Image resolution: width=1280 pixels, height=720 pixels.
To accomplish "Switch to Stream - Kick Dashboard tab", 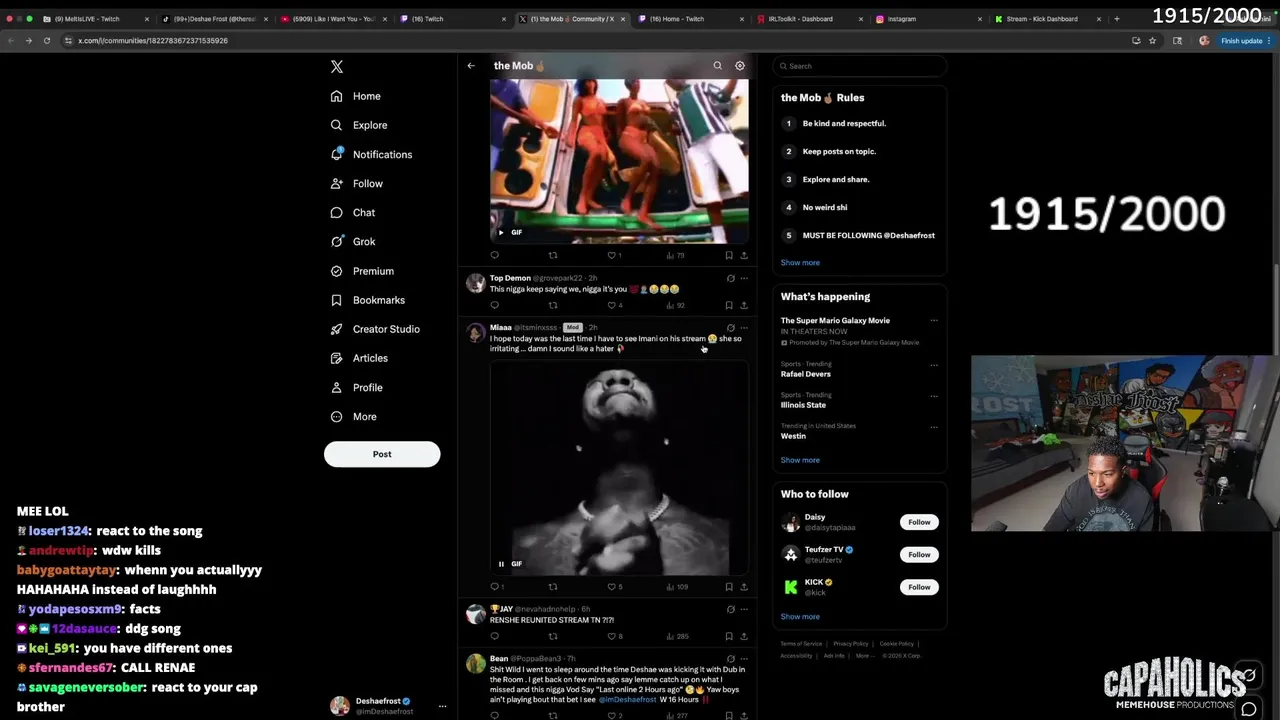I will point(1042,19).
